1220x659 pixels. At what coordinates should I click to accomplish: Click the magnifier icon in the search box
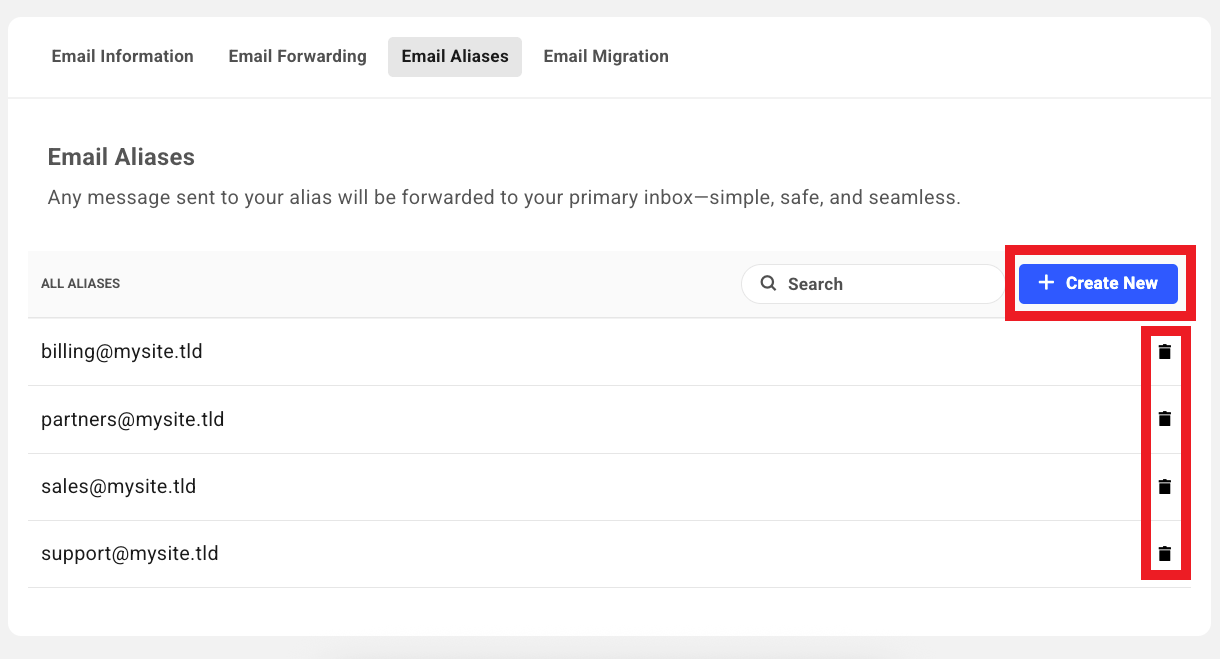click(768, 283)
